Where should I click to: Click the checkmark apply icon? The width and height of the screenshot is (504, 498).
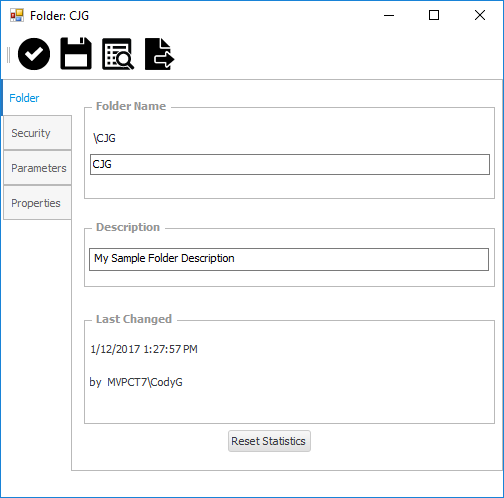click(34, 54)
